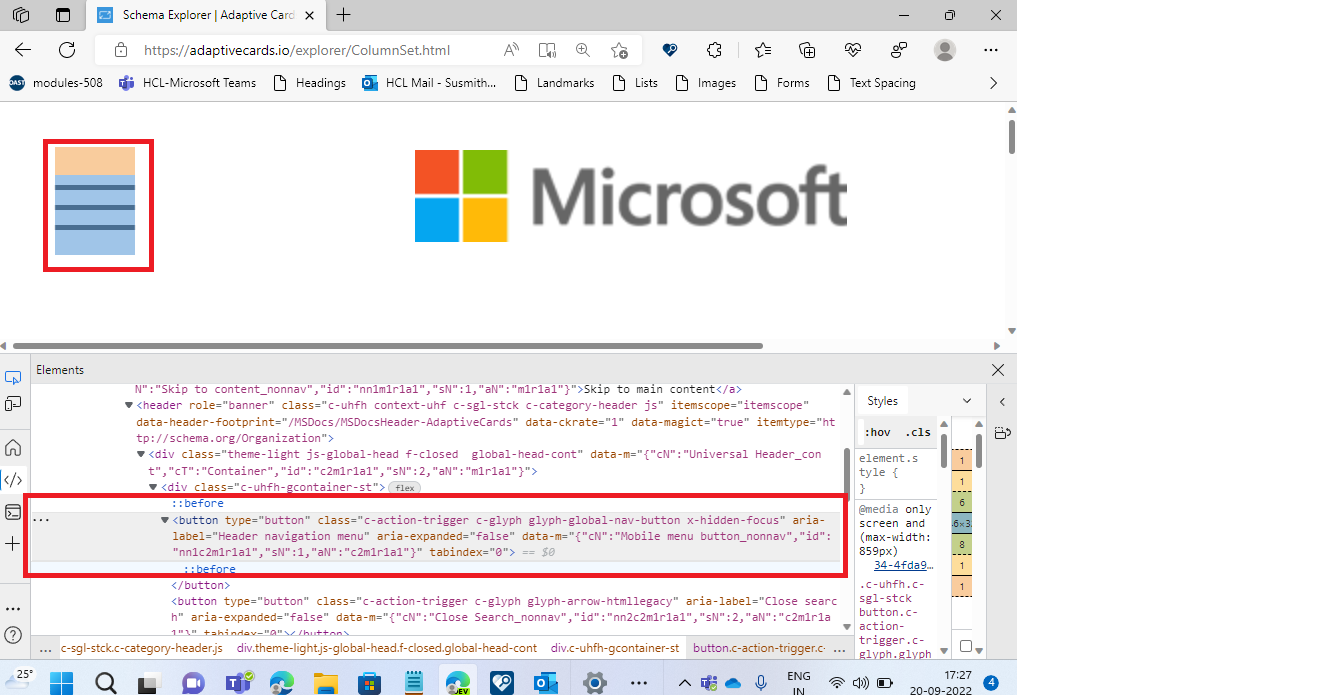Open browser essentials heartbeat icon
Screen dimensions: 1344x695
point(853,50)
